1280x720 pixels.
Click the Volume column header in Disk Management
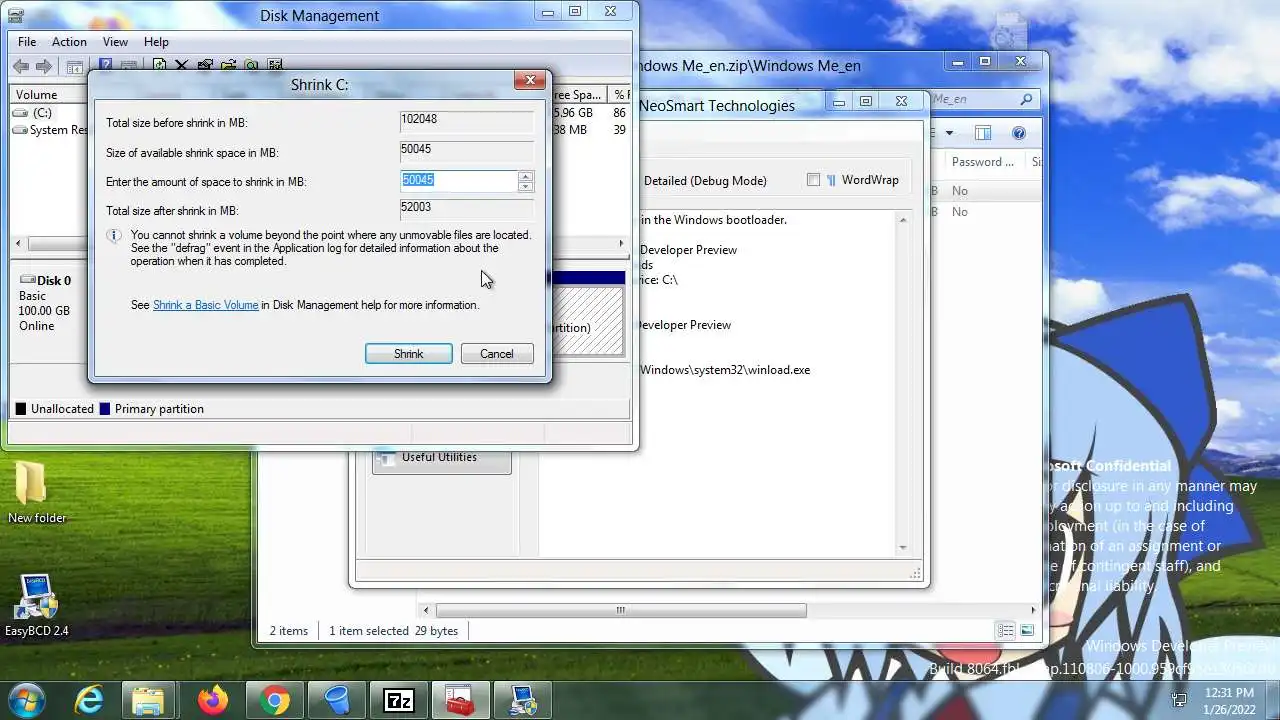pos(50,95)
